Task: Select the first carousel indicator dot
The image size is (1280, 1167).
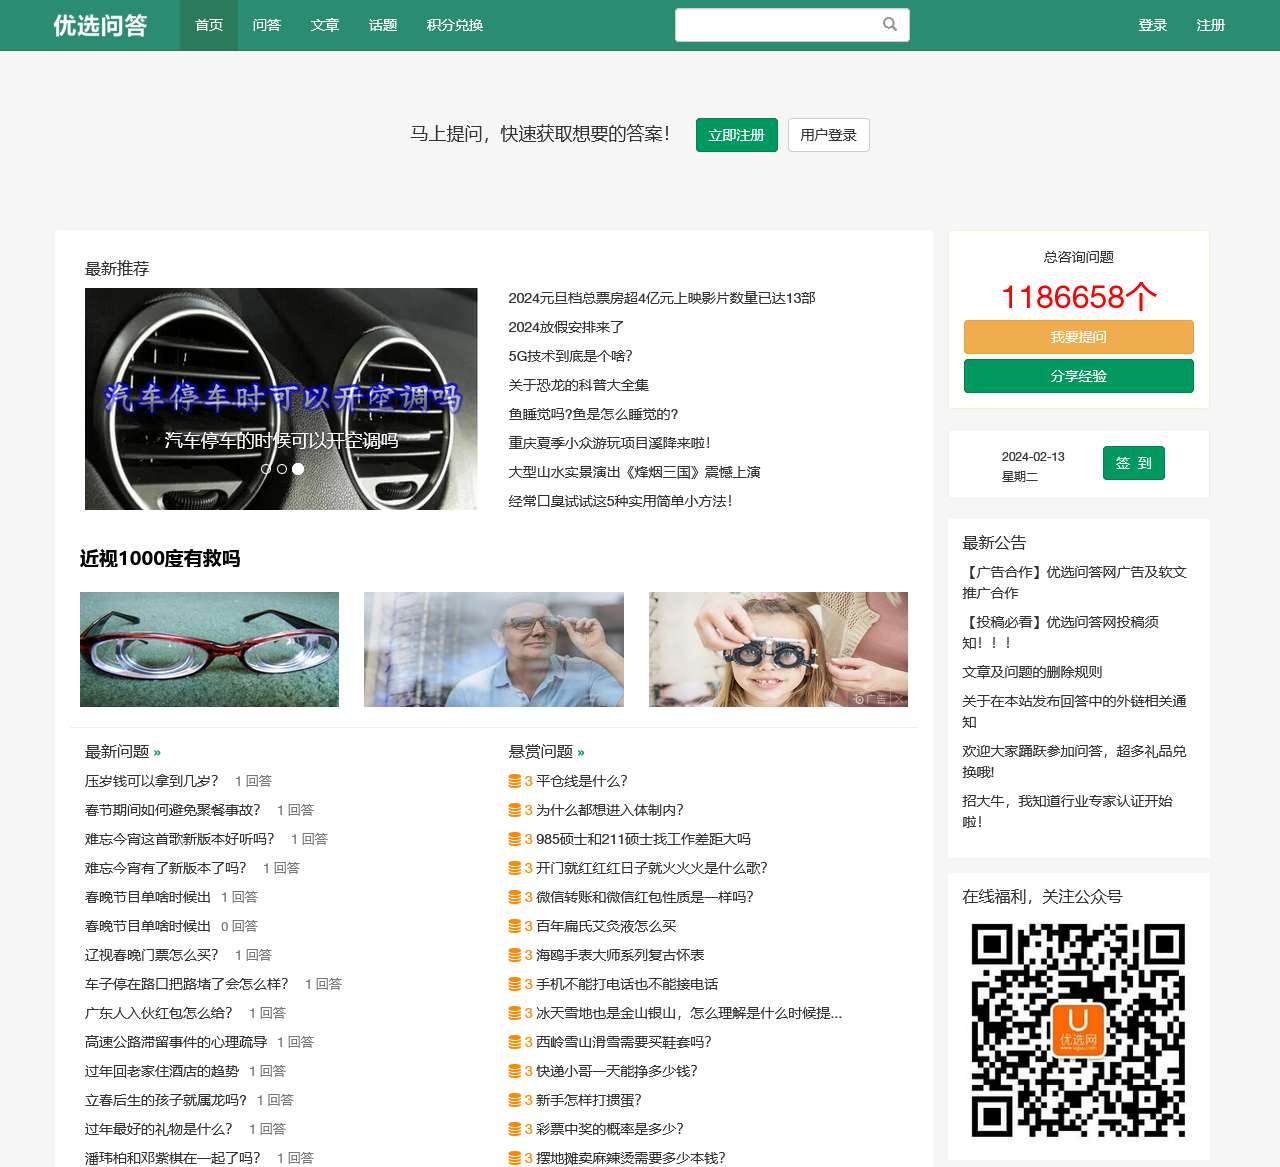Action: (266, 469)
